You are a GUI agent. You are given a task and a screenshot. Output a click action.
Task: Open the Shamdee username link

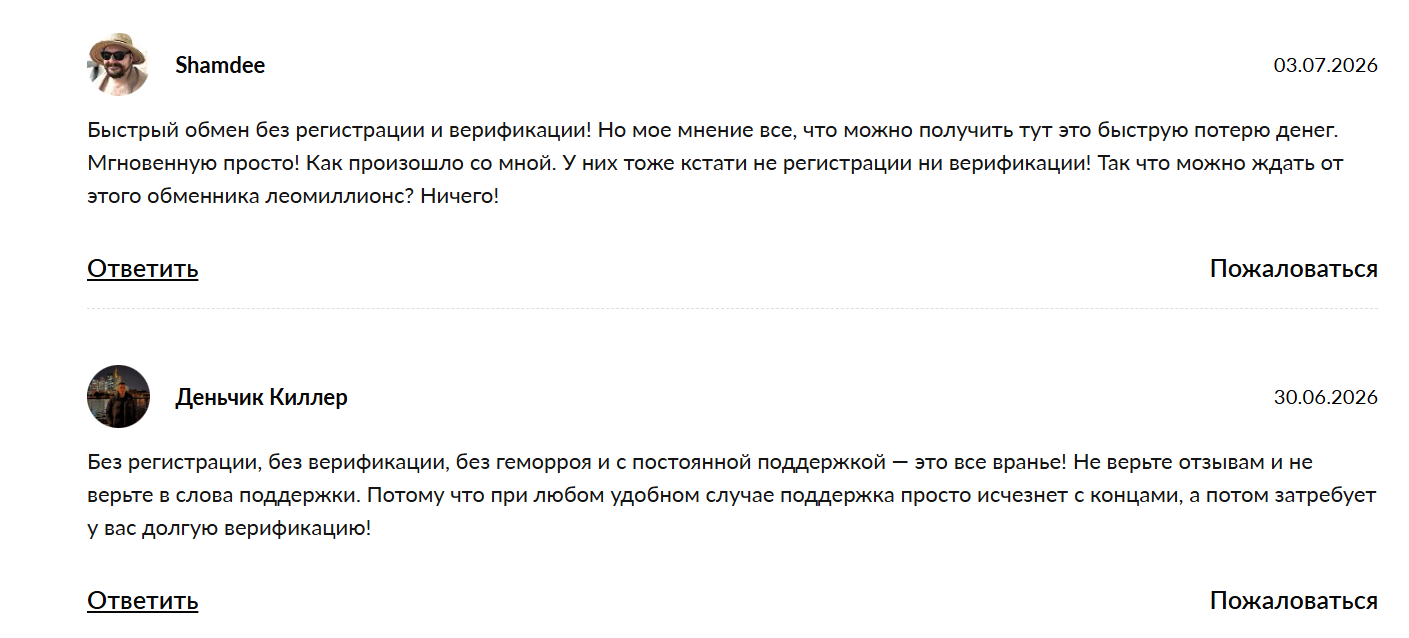220,65
